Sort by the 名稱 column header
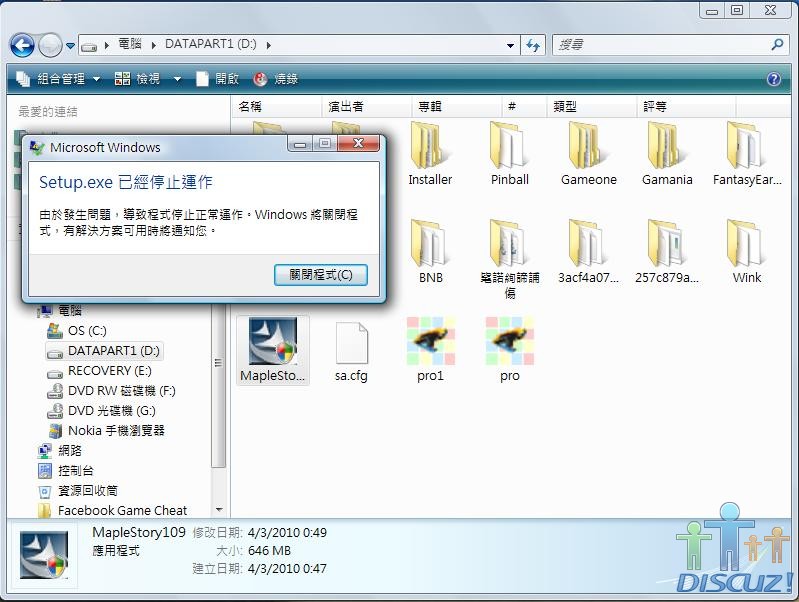The width and height of the screenshot is (799, 602). [x=278, y=107]
